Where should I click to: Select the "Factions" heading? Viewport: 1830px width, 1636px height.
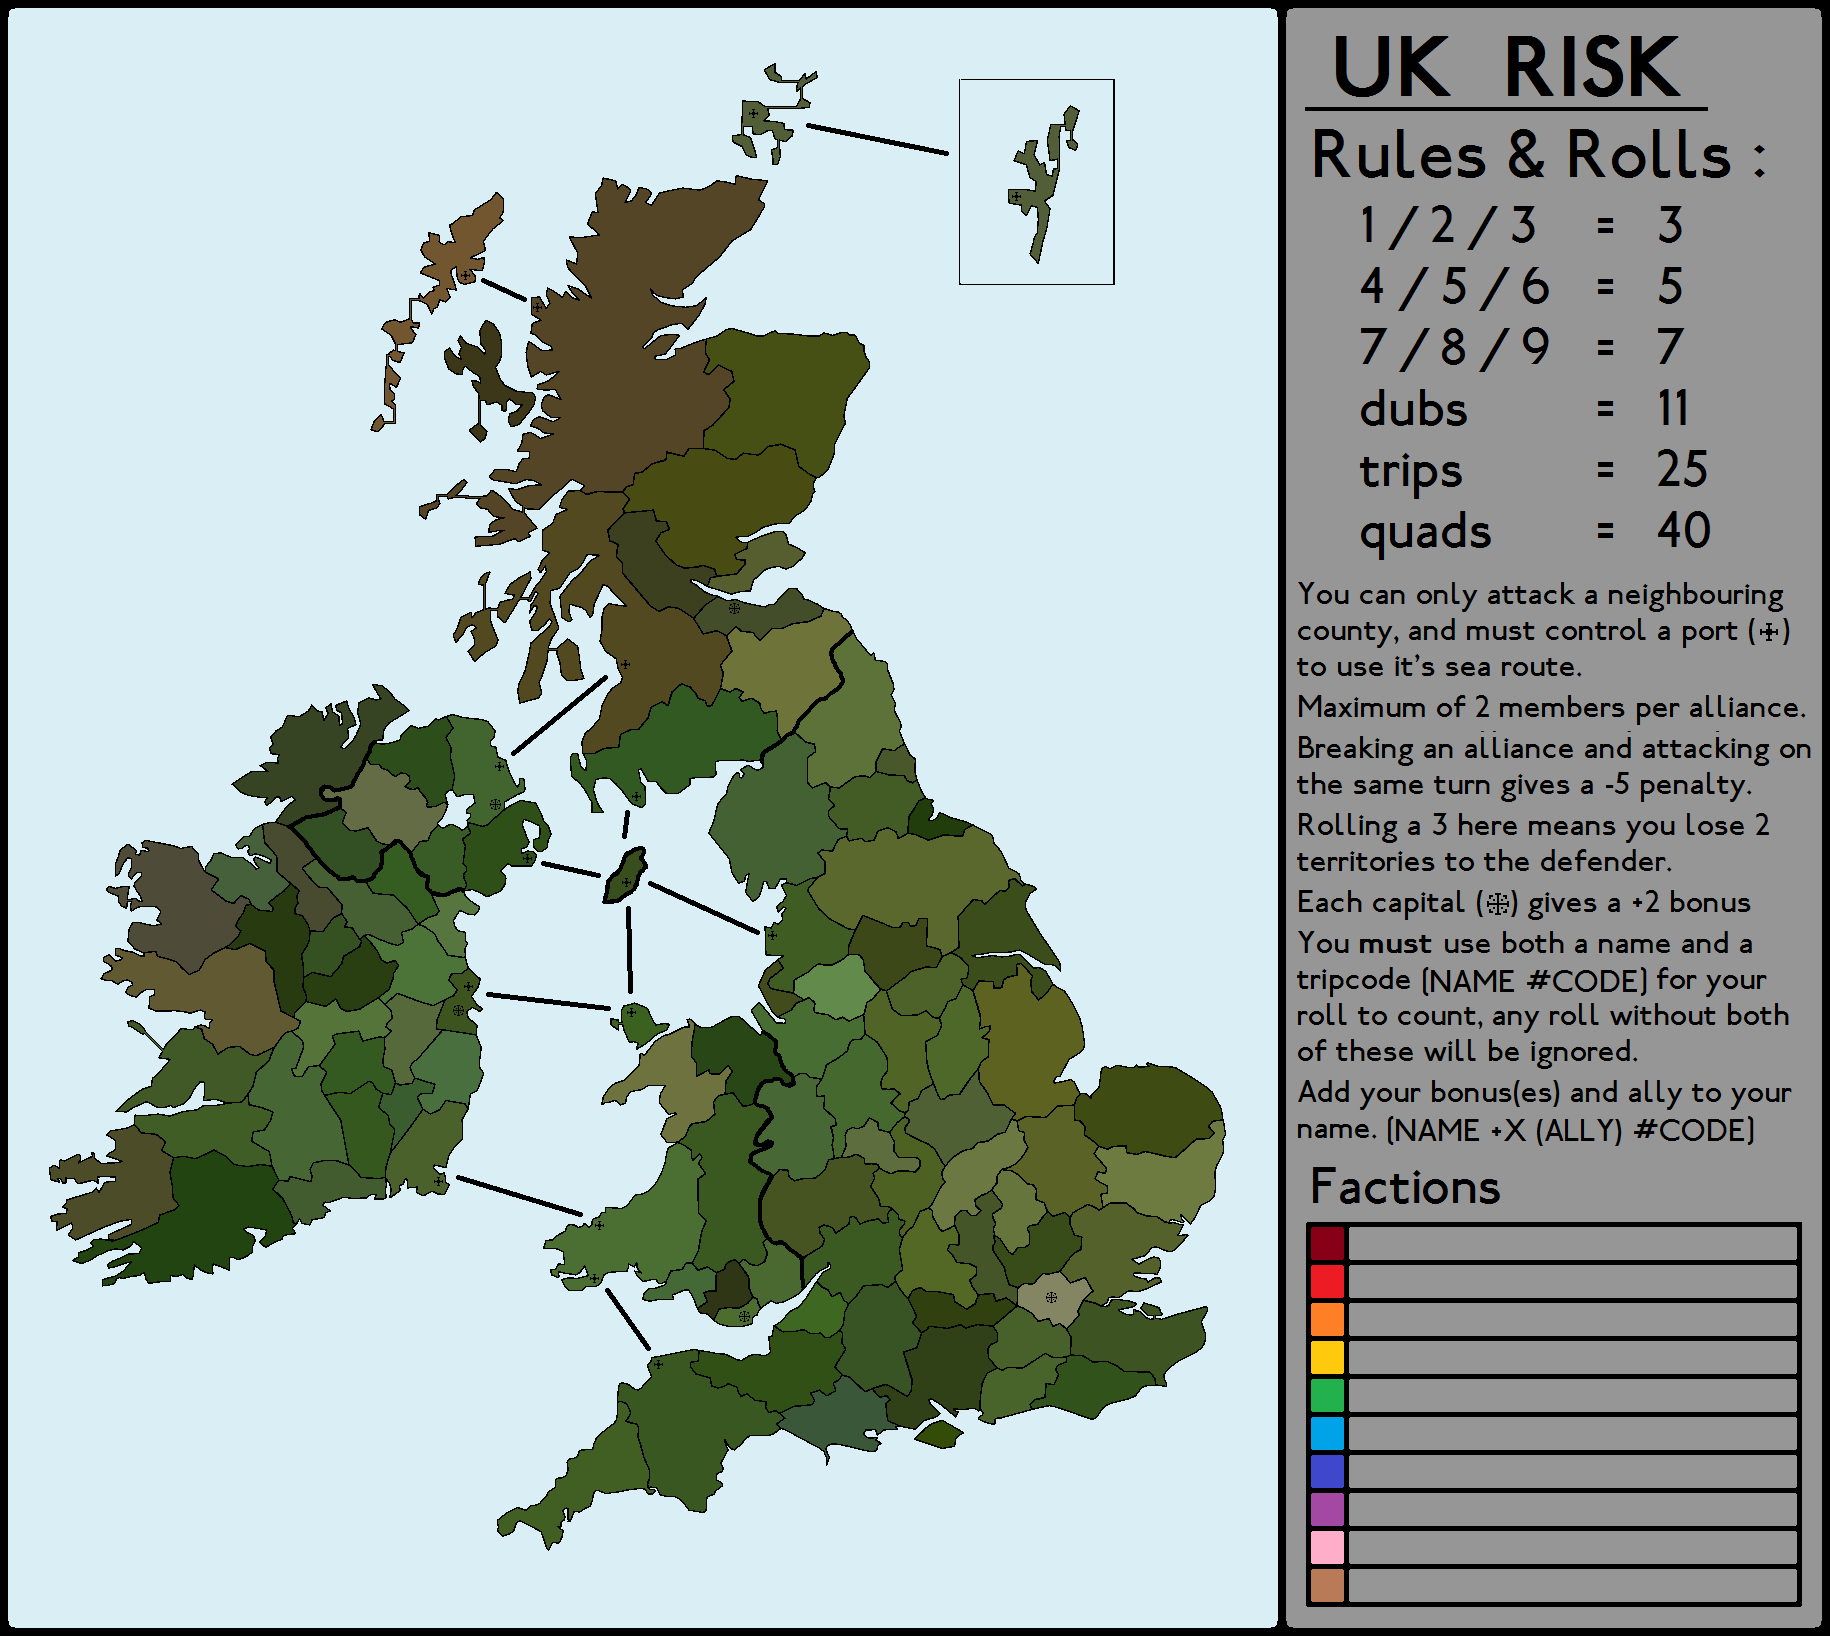click(1405, 1188)
